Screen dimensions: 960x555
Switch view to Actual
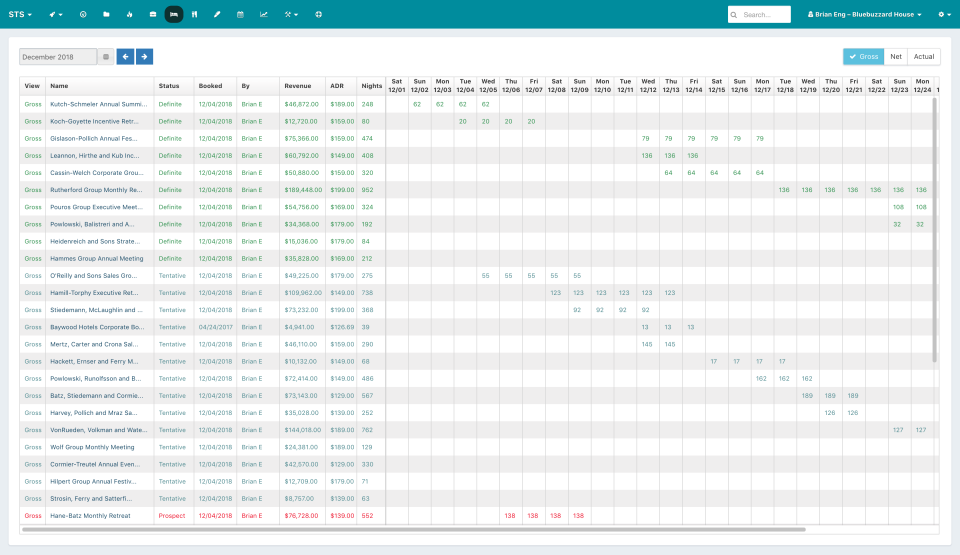(x=924, y=56)
